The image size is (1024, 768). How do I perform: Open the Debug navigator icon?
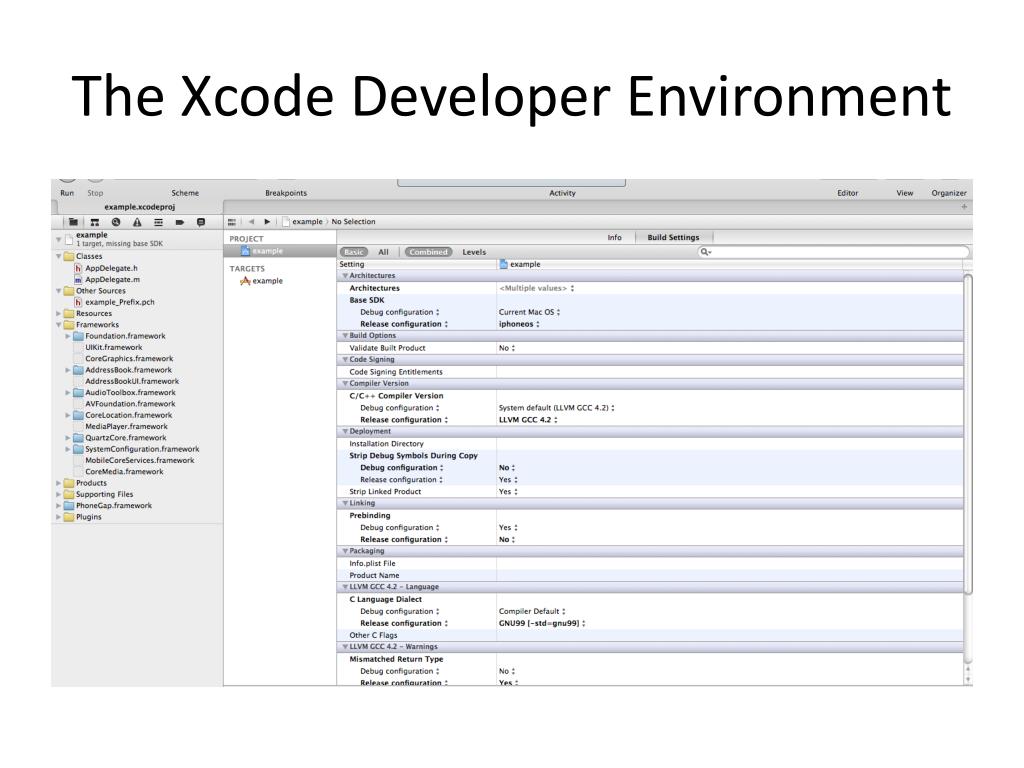[x=158, y=222]
